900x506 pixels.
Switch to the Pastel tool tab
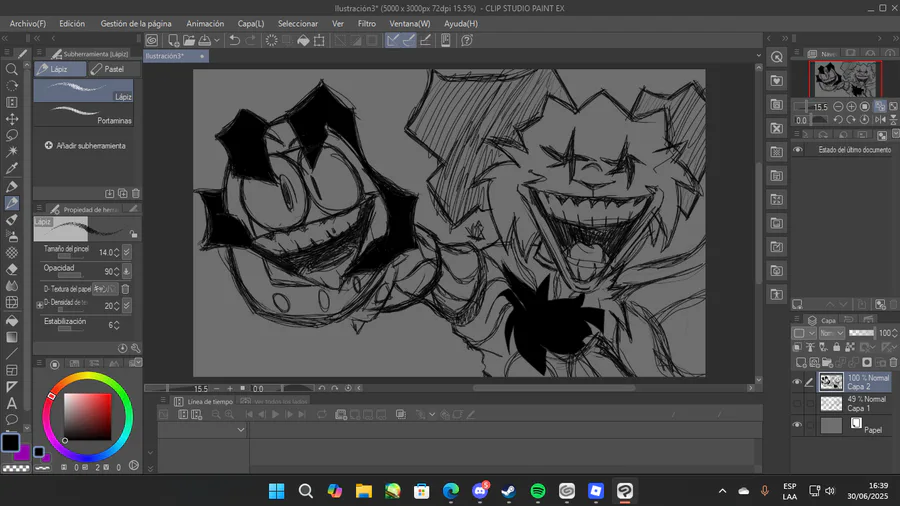[x=113, y=69]
